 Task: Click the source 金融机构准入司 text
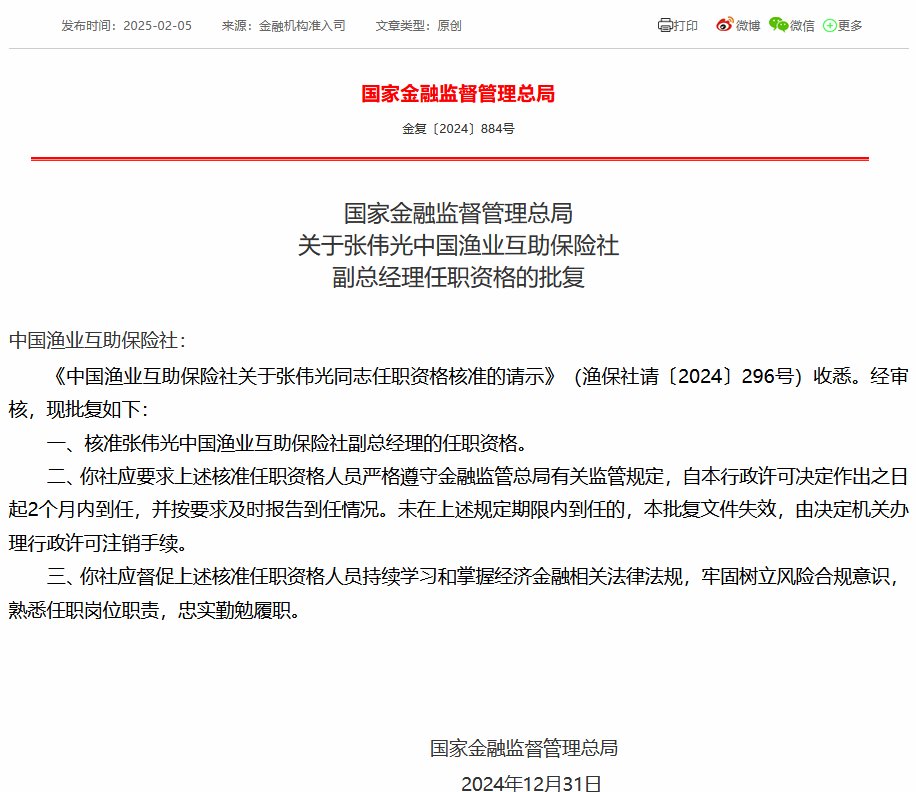(302, 26)
